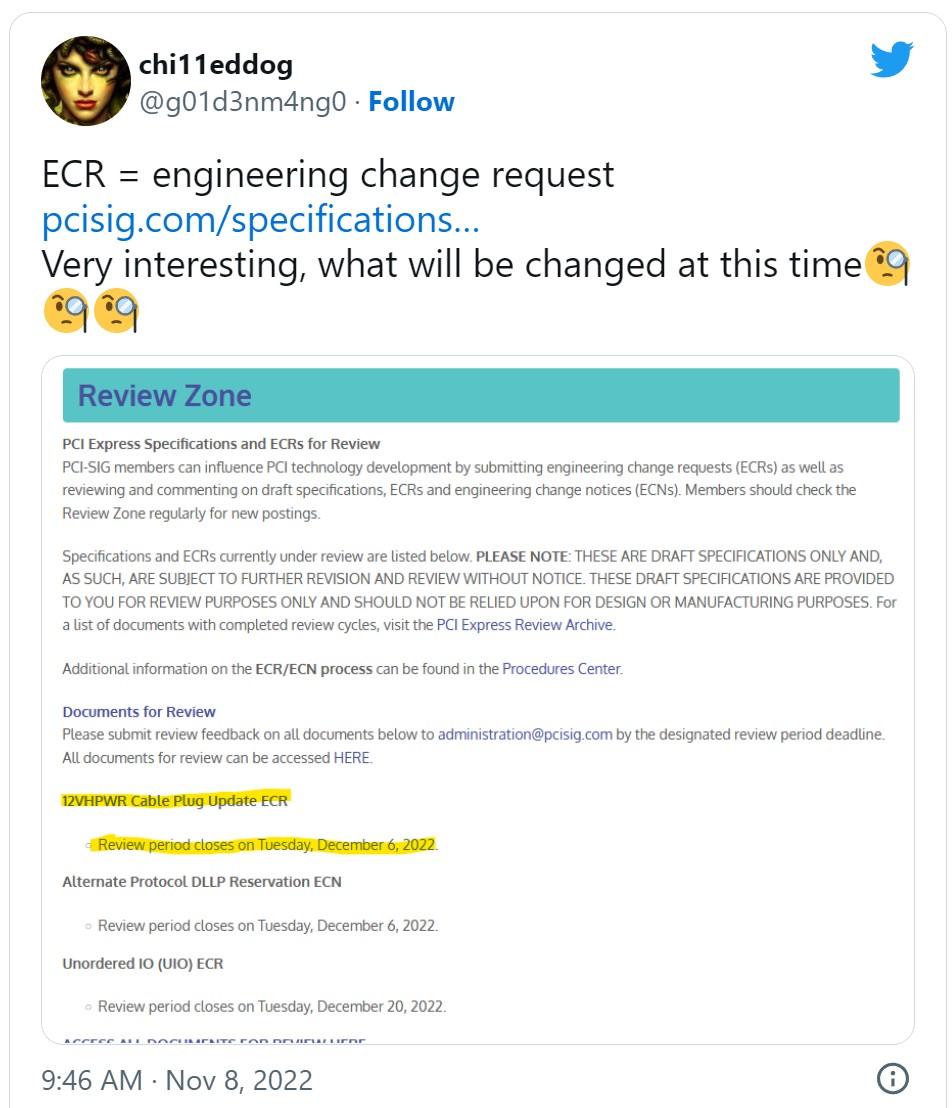The image size is (952, 1108).
Task: Click the PCI Express Review Archive link
Action: [x=525, y=625]
